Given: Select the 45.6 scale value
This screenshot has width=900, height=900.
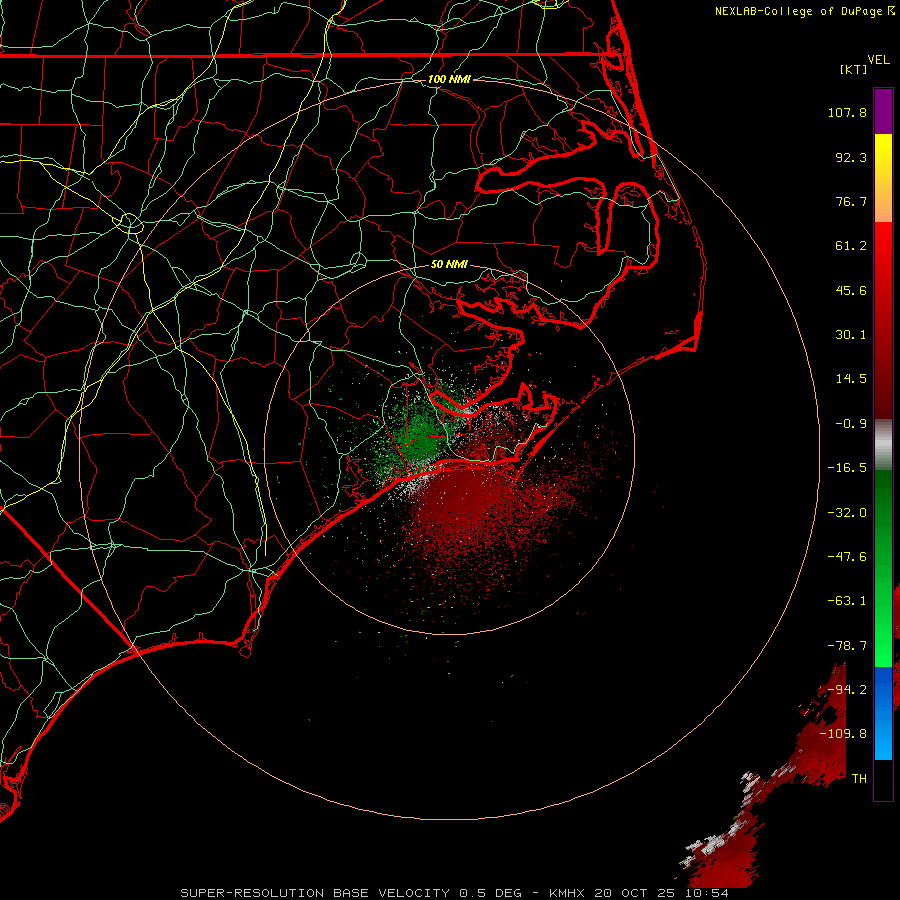Looking at the screenshot, I should point(851,290).
